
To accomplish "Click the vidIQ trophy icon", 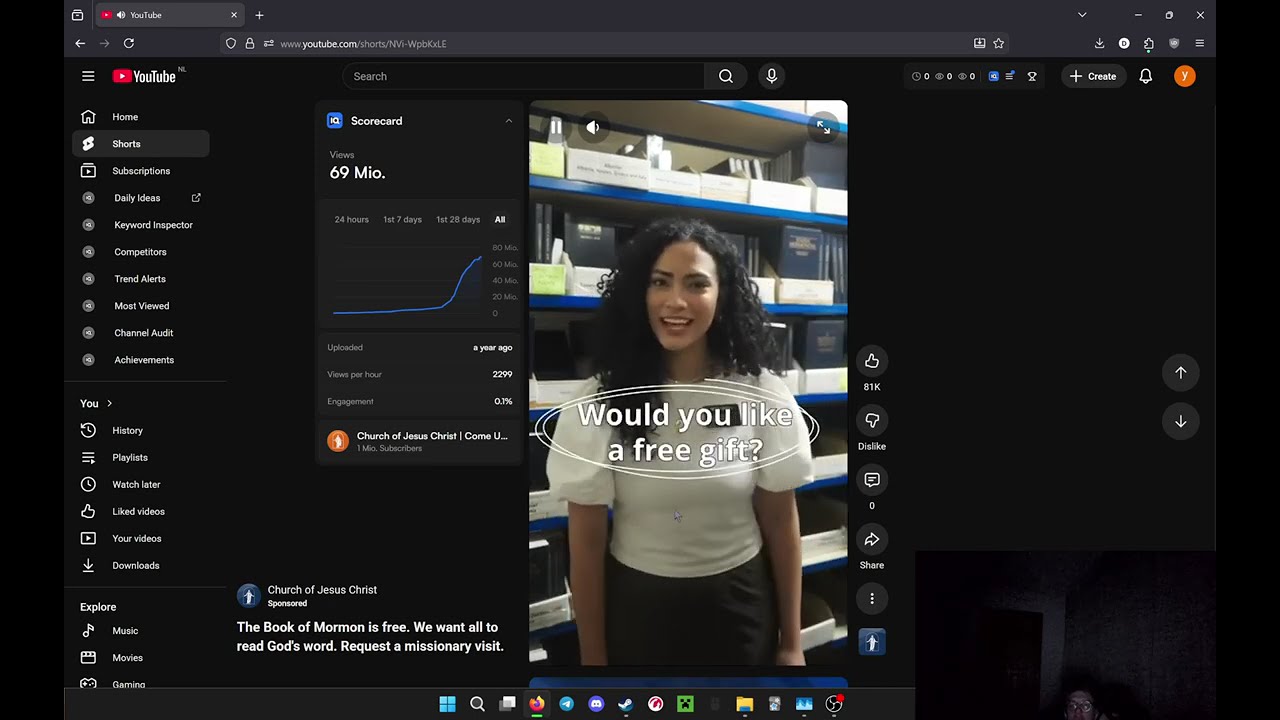I will [x=1032, y=76].
